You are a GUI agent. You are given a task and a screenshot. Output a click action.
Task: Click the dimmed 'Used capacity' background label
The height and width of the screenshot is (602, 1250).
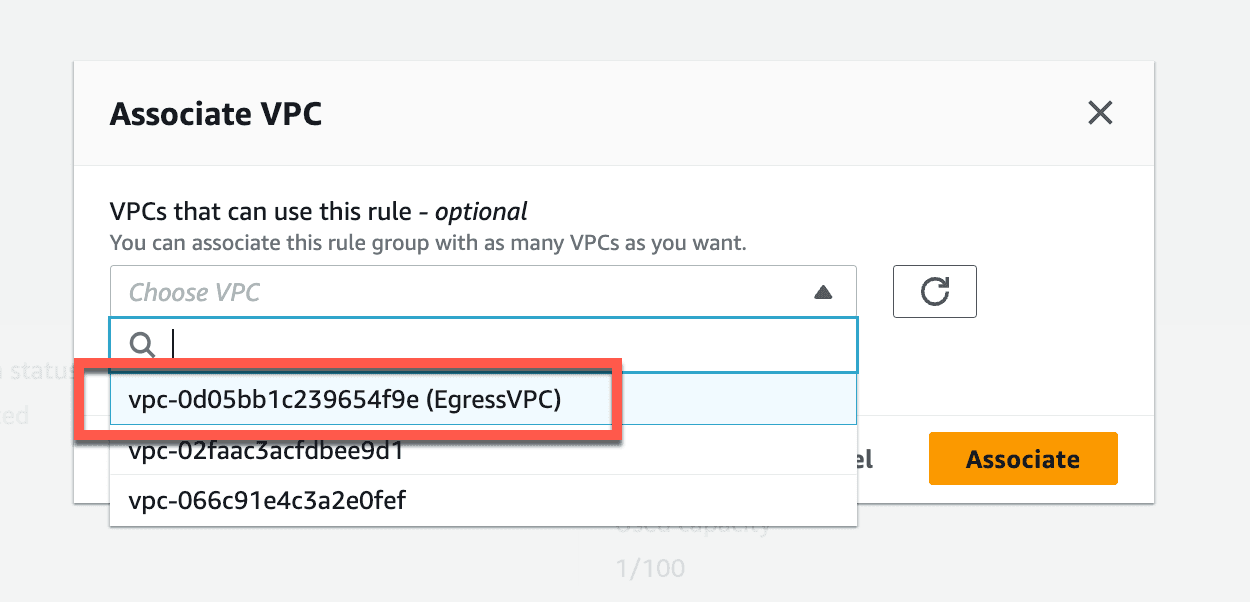pos(694,525)
